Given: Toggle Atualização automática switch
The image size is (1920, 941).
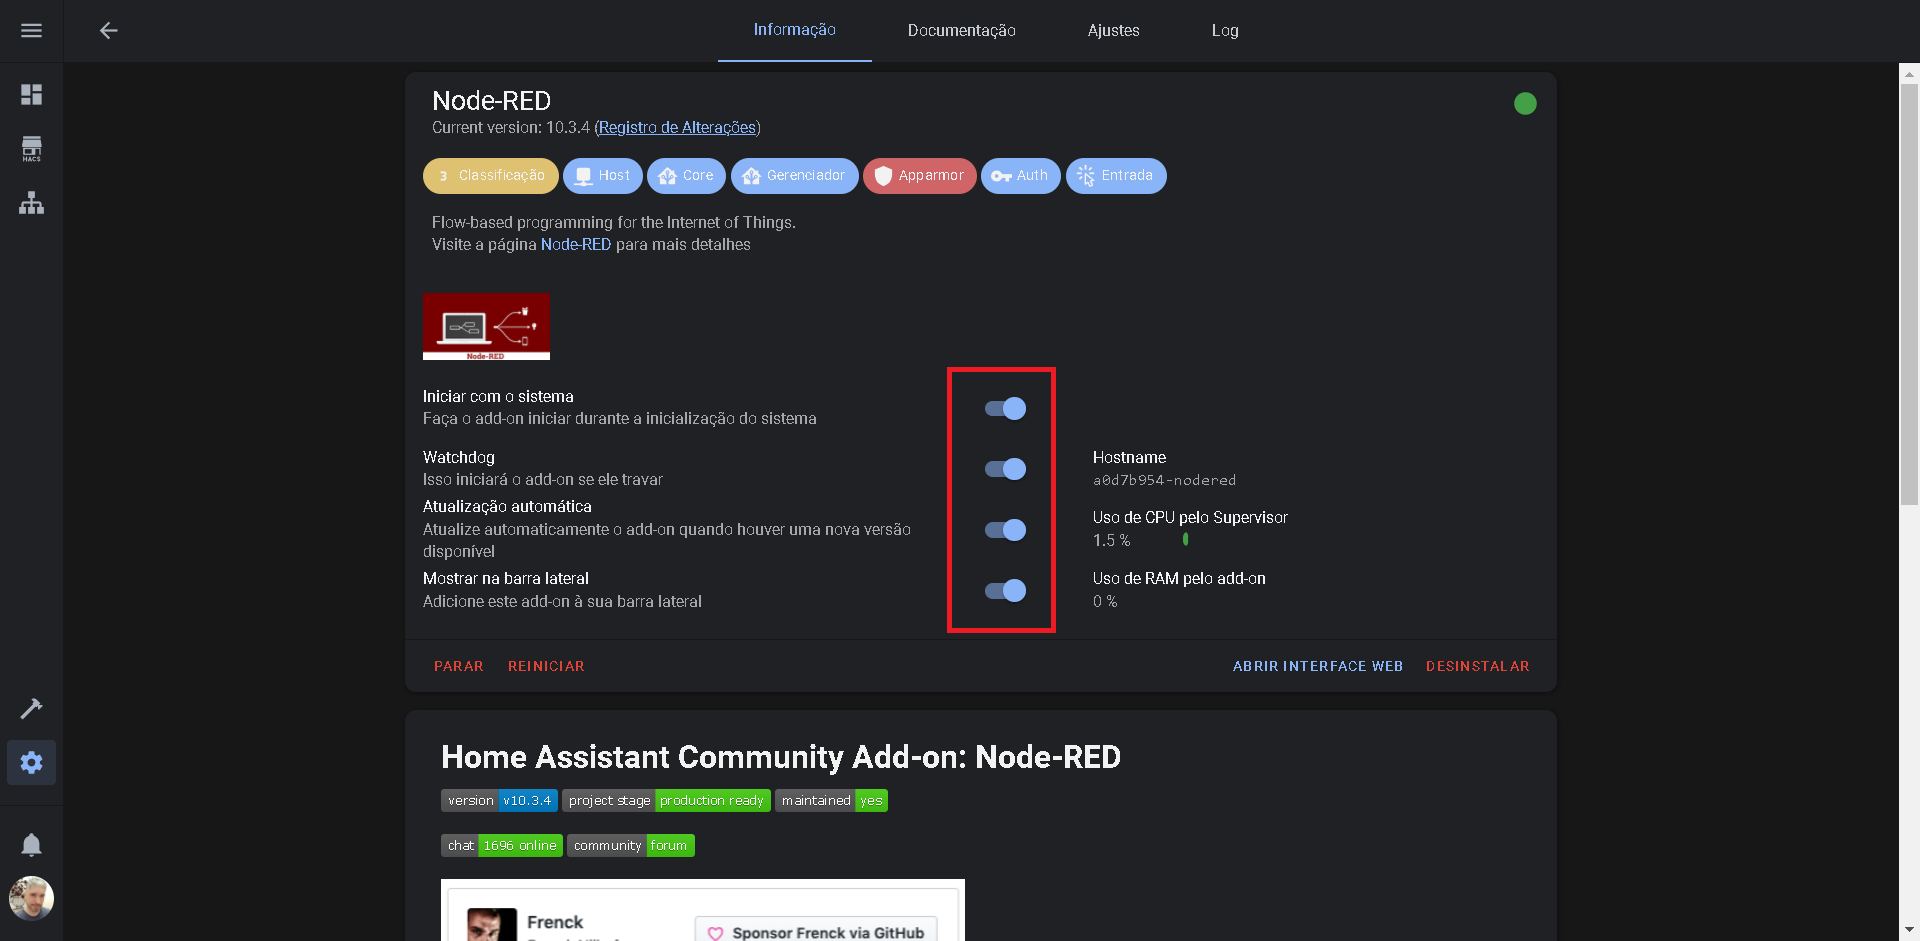Looking at the screenshot, I should 1005,530.
